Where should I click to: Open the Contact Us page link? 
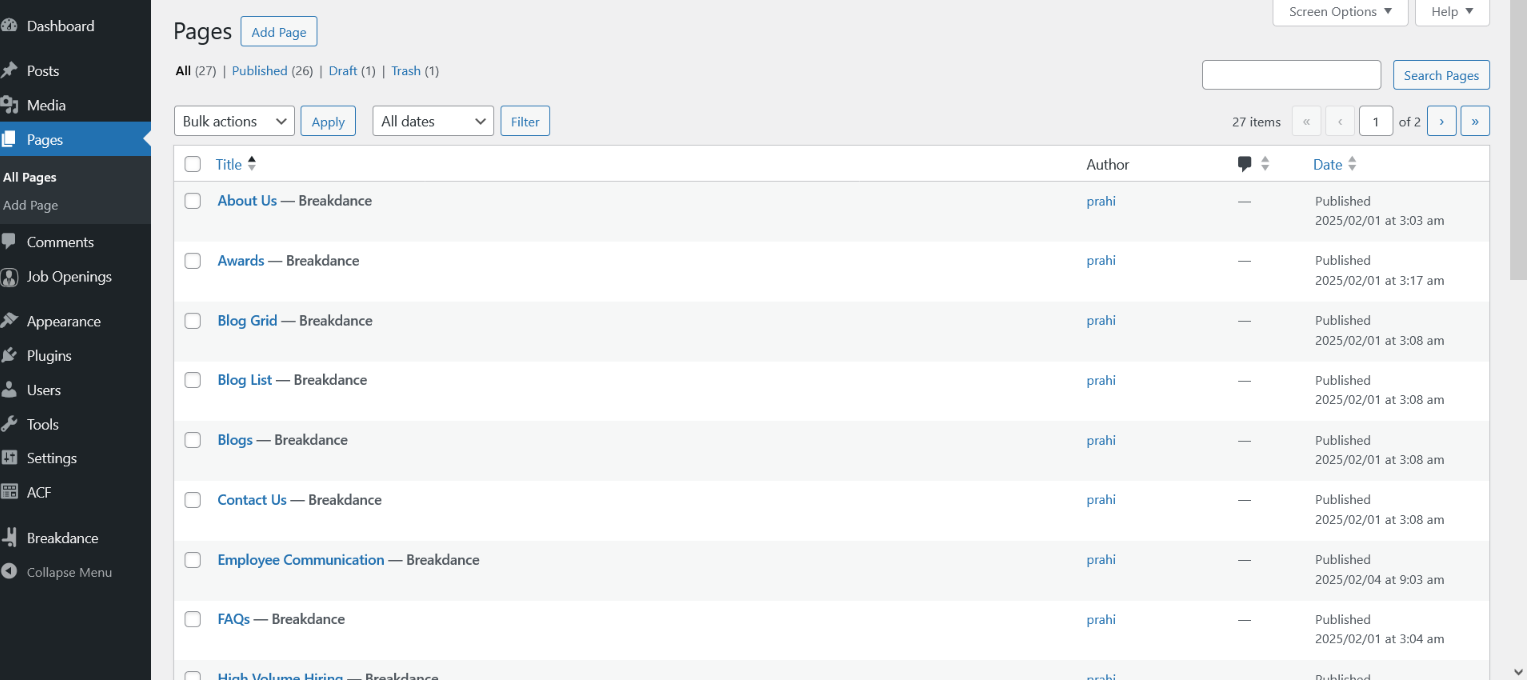(x=252, y=500)
